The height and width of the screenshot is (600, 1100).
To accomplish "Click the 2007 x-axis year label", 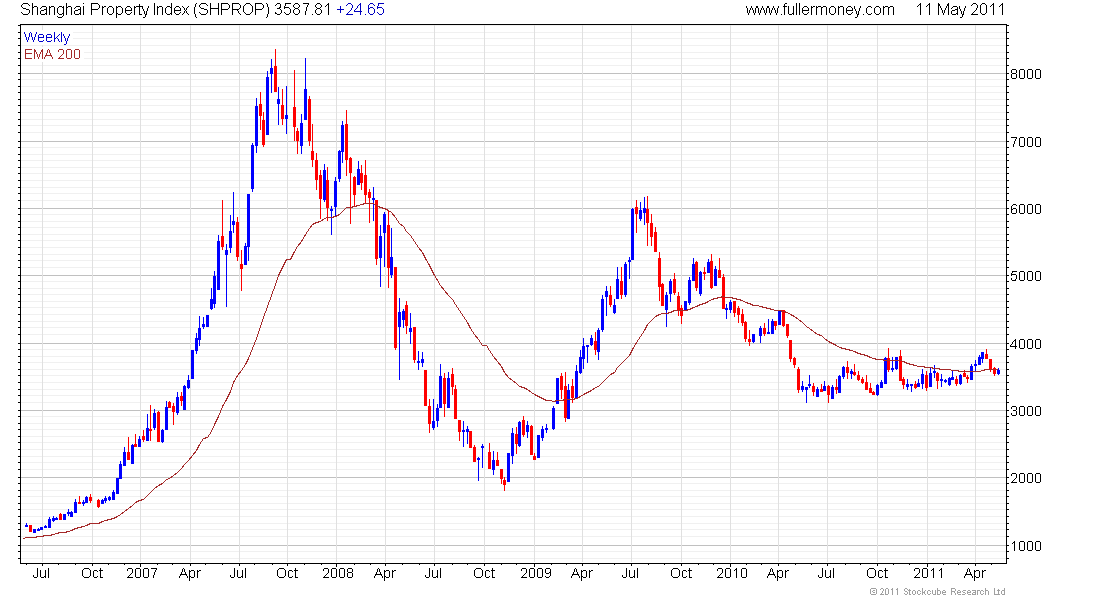I will pos(142,573).
